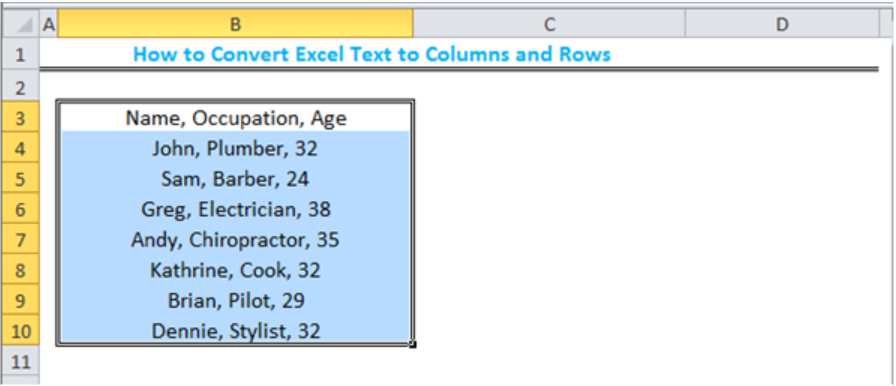Viewport: 896px width, 386px height.
Task: Click the title cell about Text to Columns
Action: tap(372, 54)
